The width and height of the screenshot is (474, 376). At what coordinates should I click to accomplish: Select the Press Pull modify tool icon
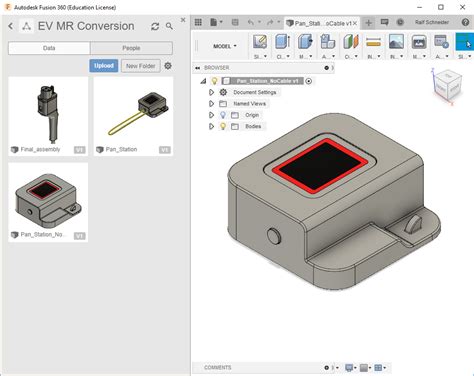[x=305, y=42]
